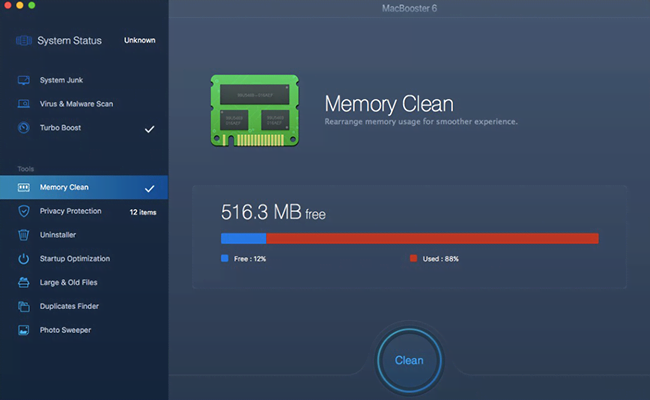Click the Memory Clean checkmark
The height and width of the screenshot is (400, 650).
[149, 189]
